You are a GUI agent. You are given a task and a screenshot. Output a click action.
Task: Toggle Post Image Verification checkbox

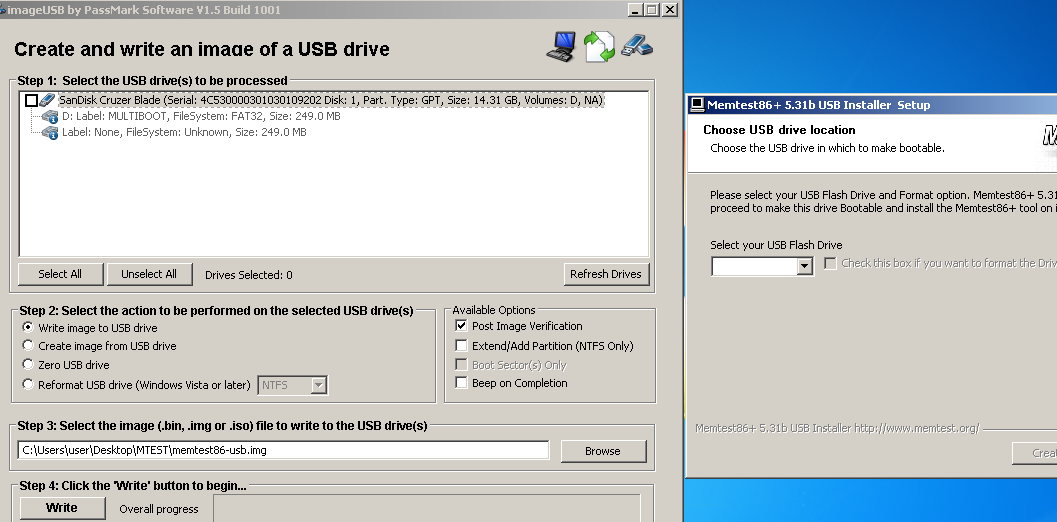click(461, 326)
